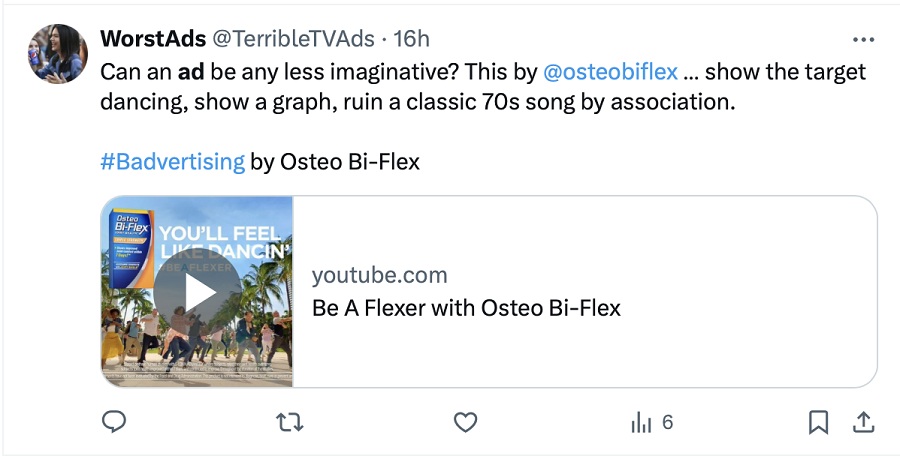This screenshot has height=456, width=900.
Task: Open the WorstAds profile avatar
Action: click(56, 54)
